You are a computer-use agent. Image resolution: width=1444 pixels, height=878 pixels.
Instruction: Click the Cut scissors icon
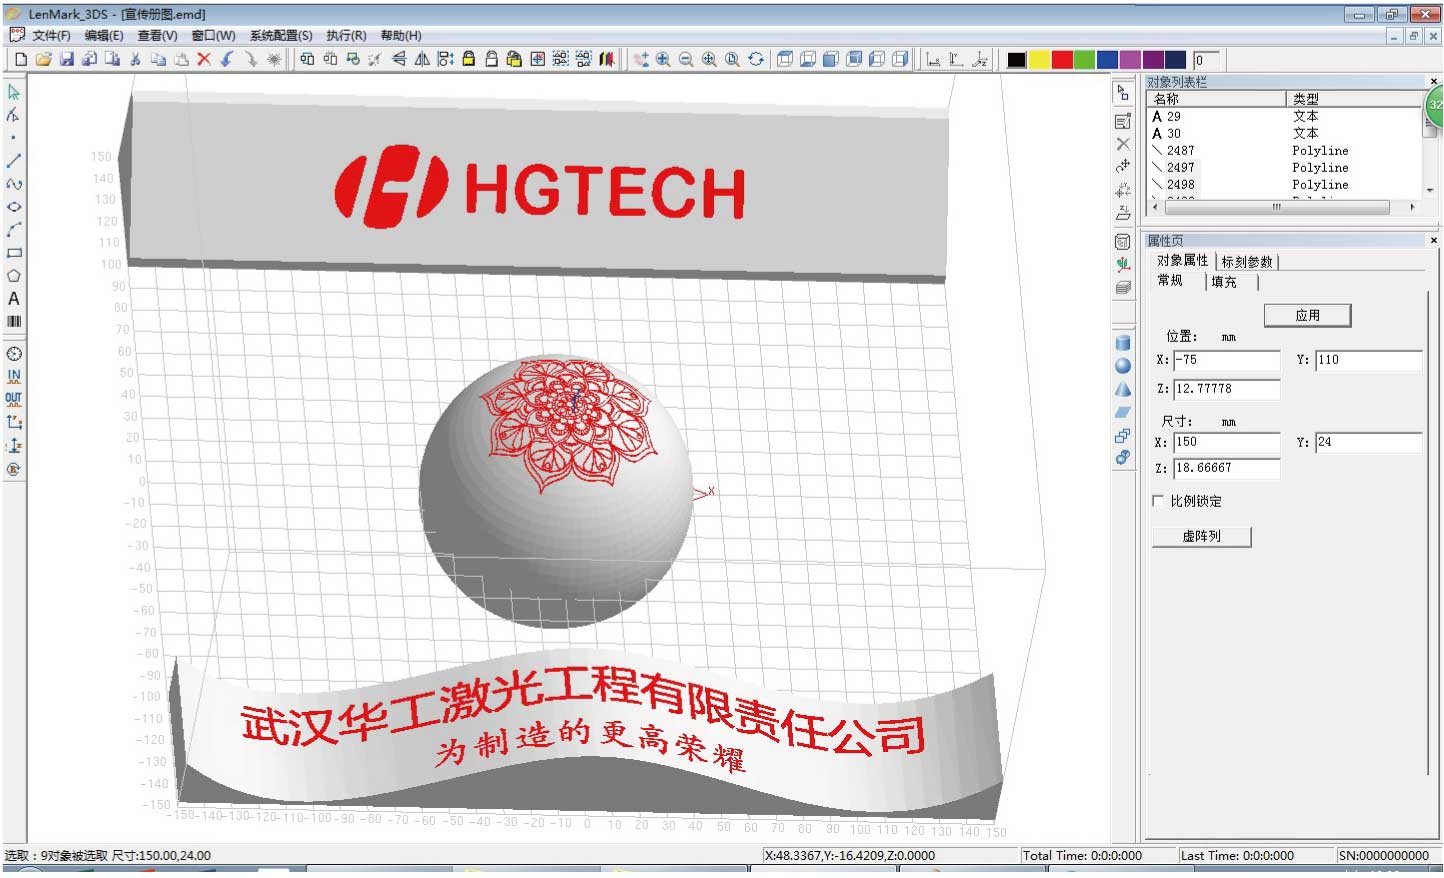click(x=135, y=59)
